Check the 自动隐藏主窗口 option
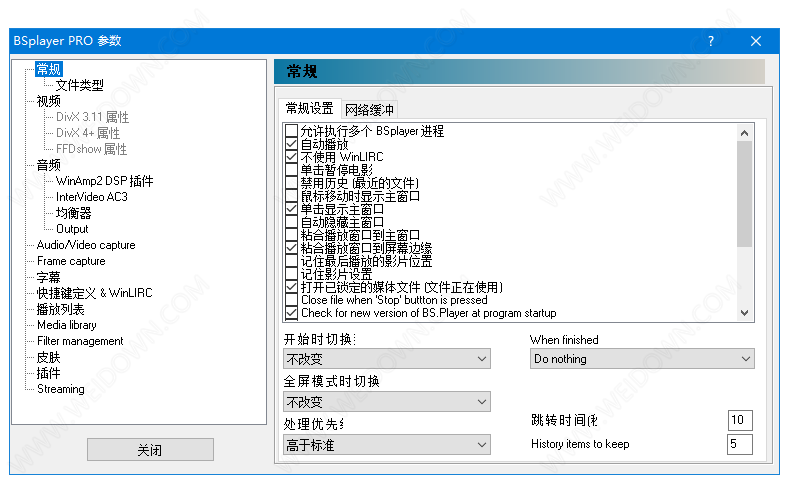The height and width of the screenshot is (500, 790). click(291, 222)
